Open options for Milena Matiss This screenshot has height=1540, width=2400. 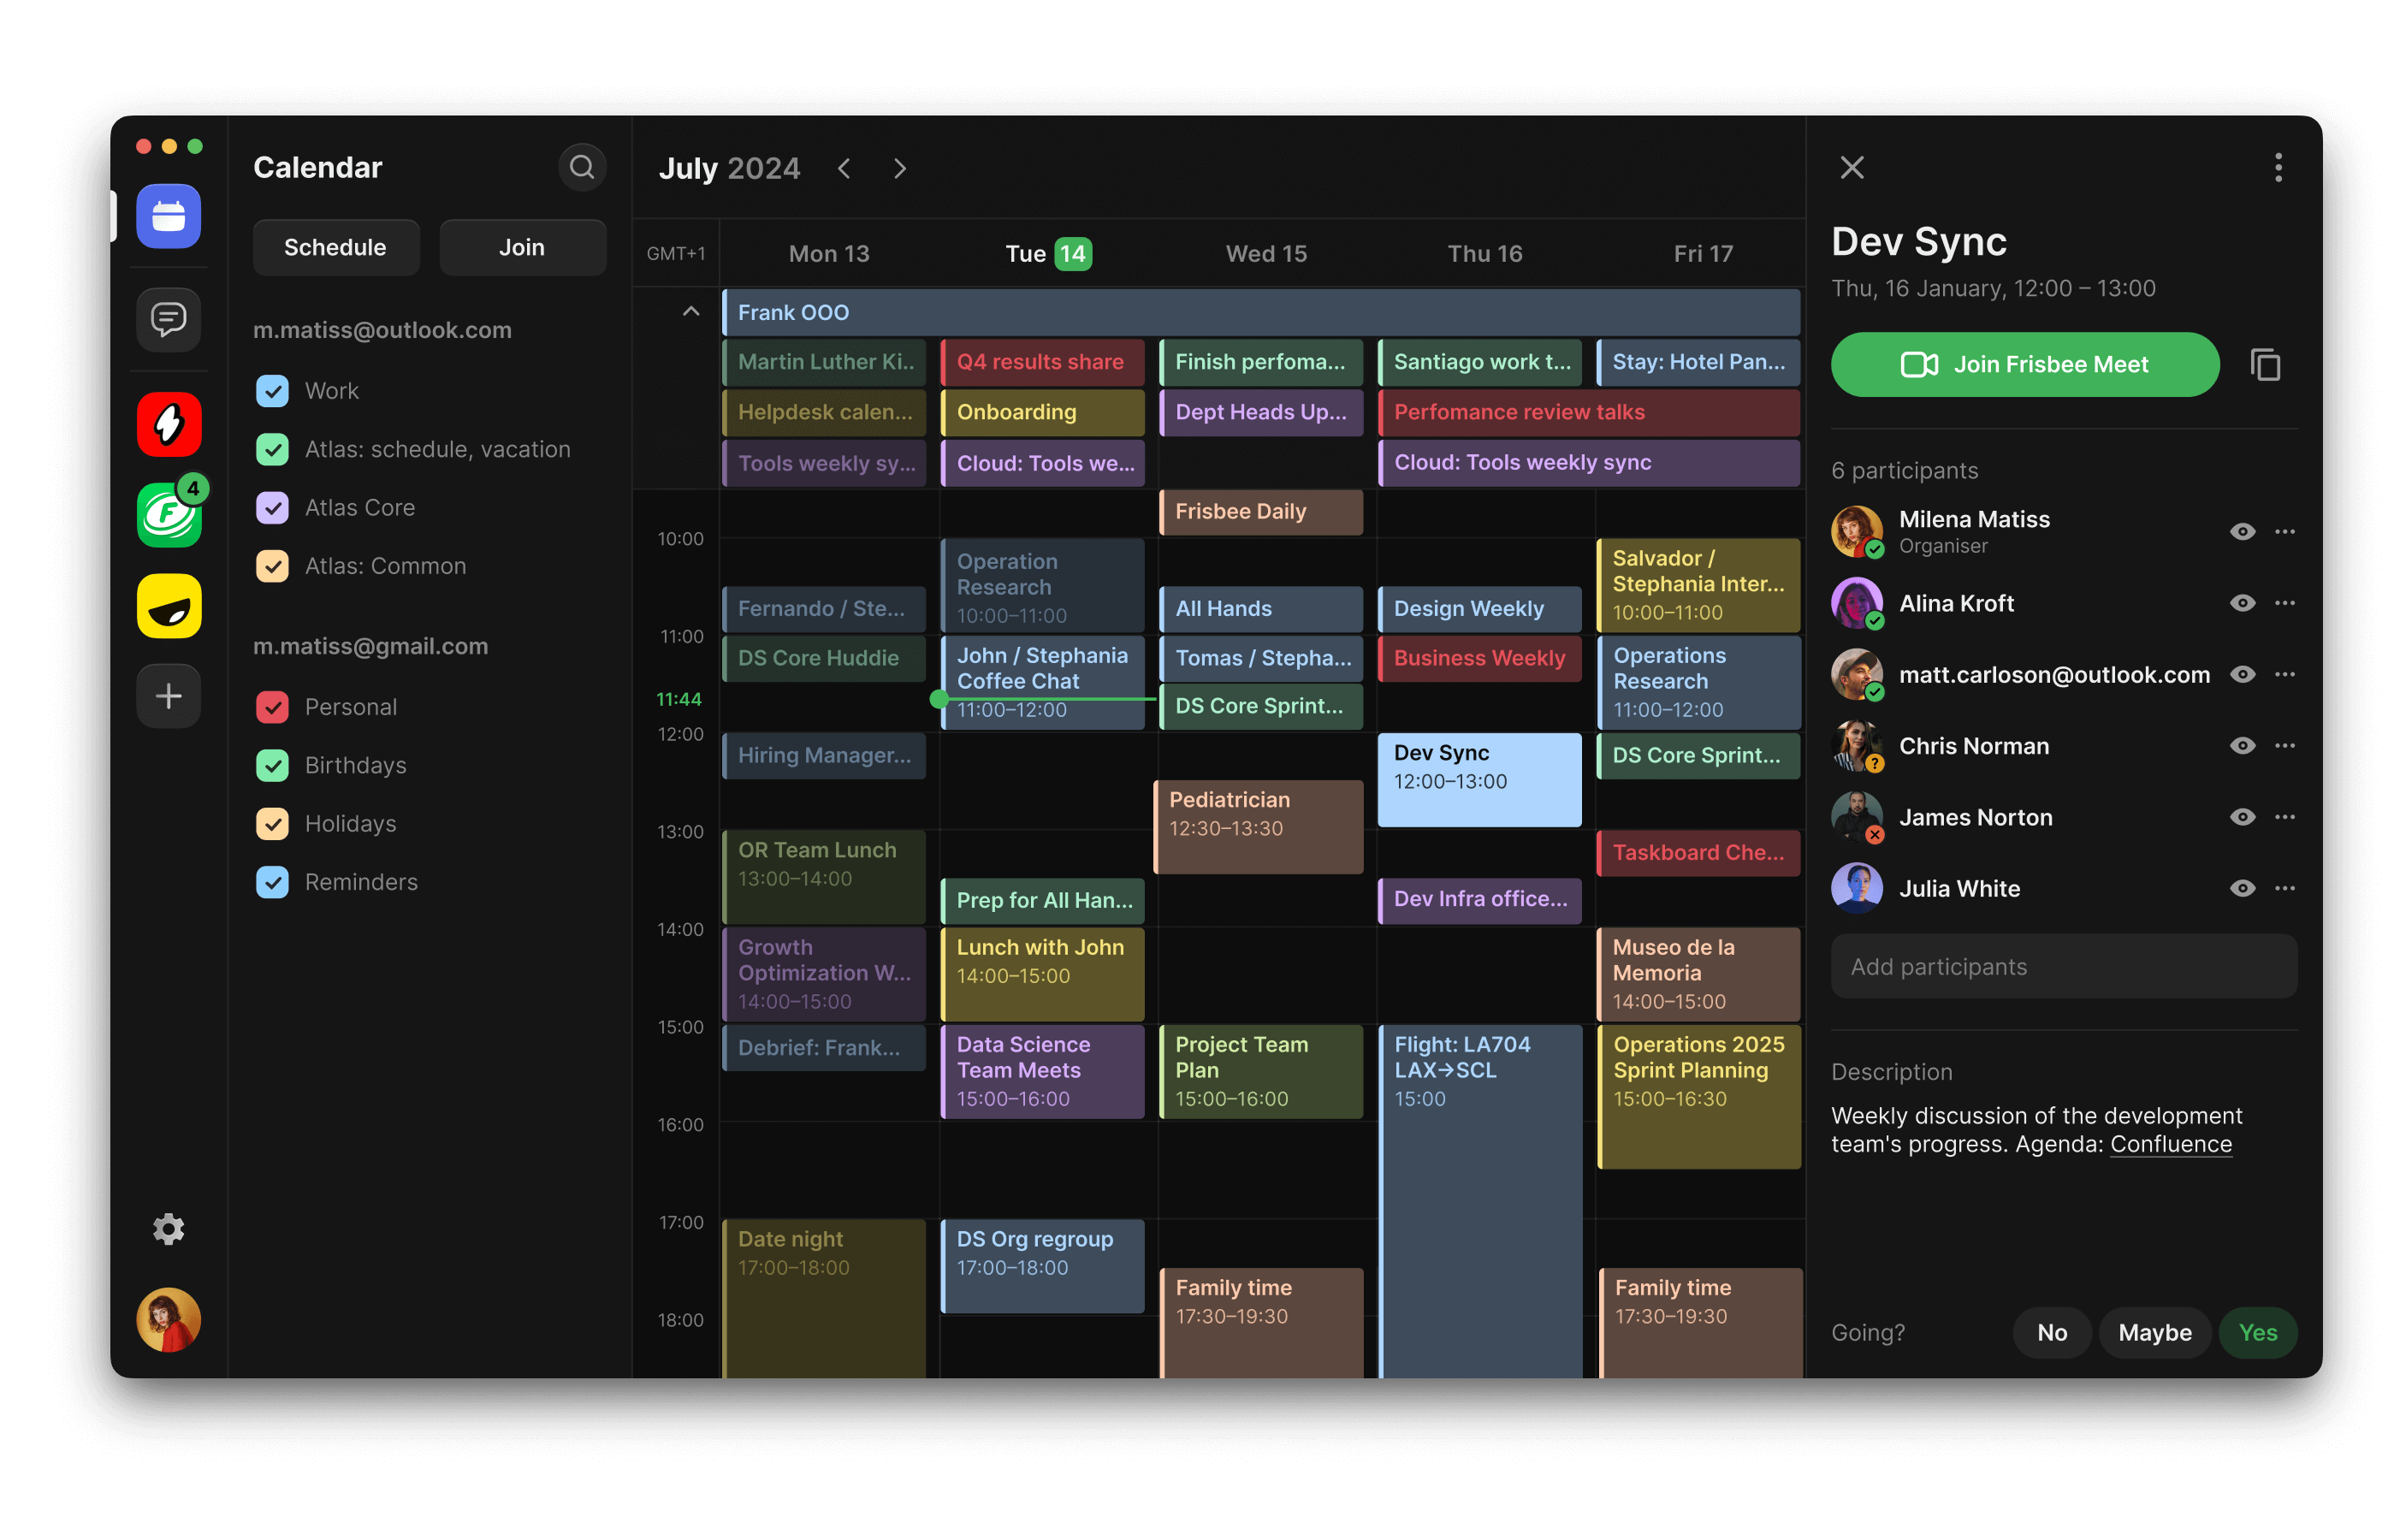(x=2284, y=531)
